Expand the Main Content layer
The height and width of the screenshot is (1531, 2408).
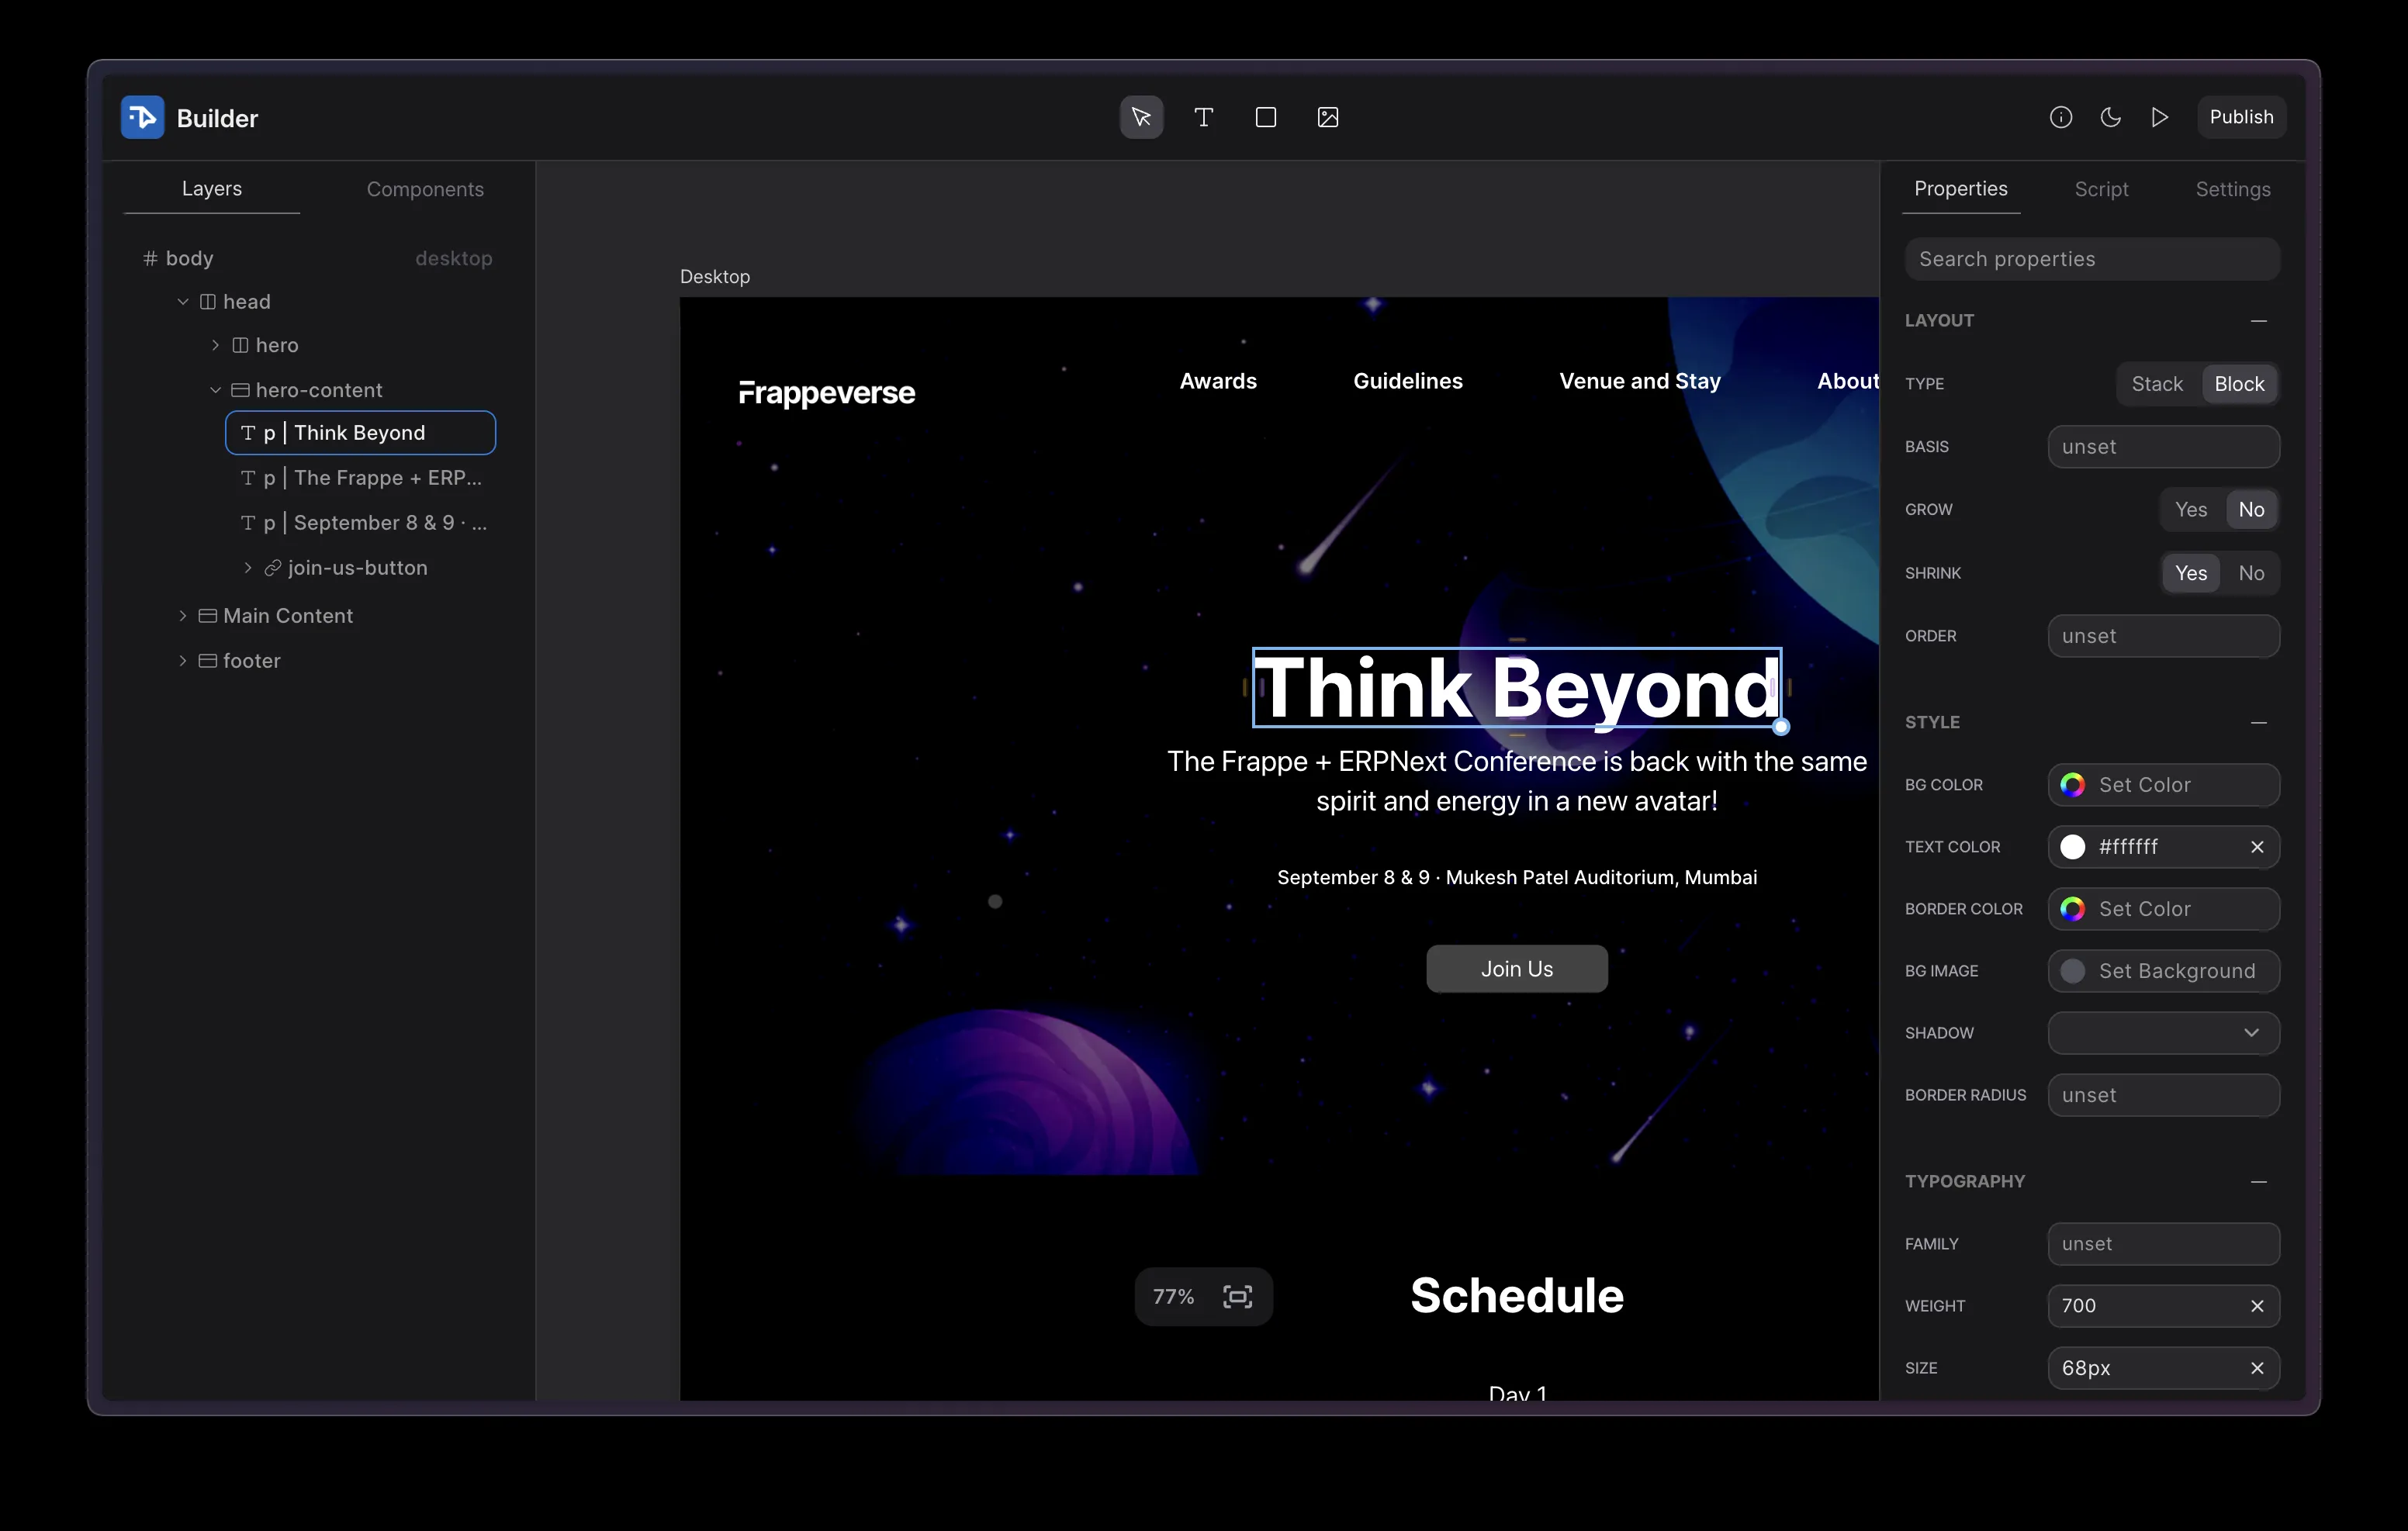pyautogui.click(x=183, y=616)
